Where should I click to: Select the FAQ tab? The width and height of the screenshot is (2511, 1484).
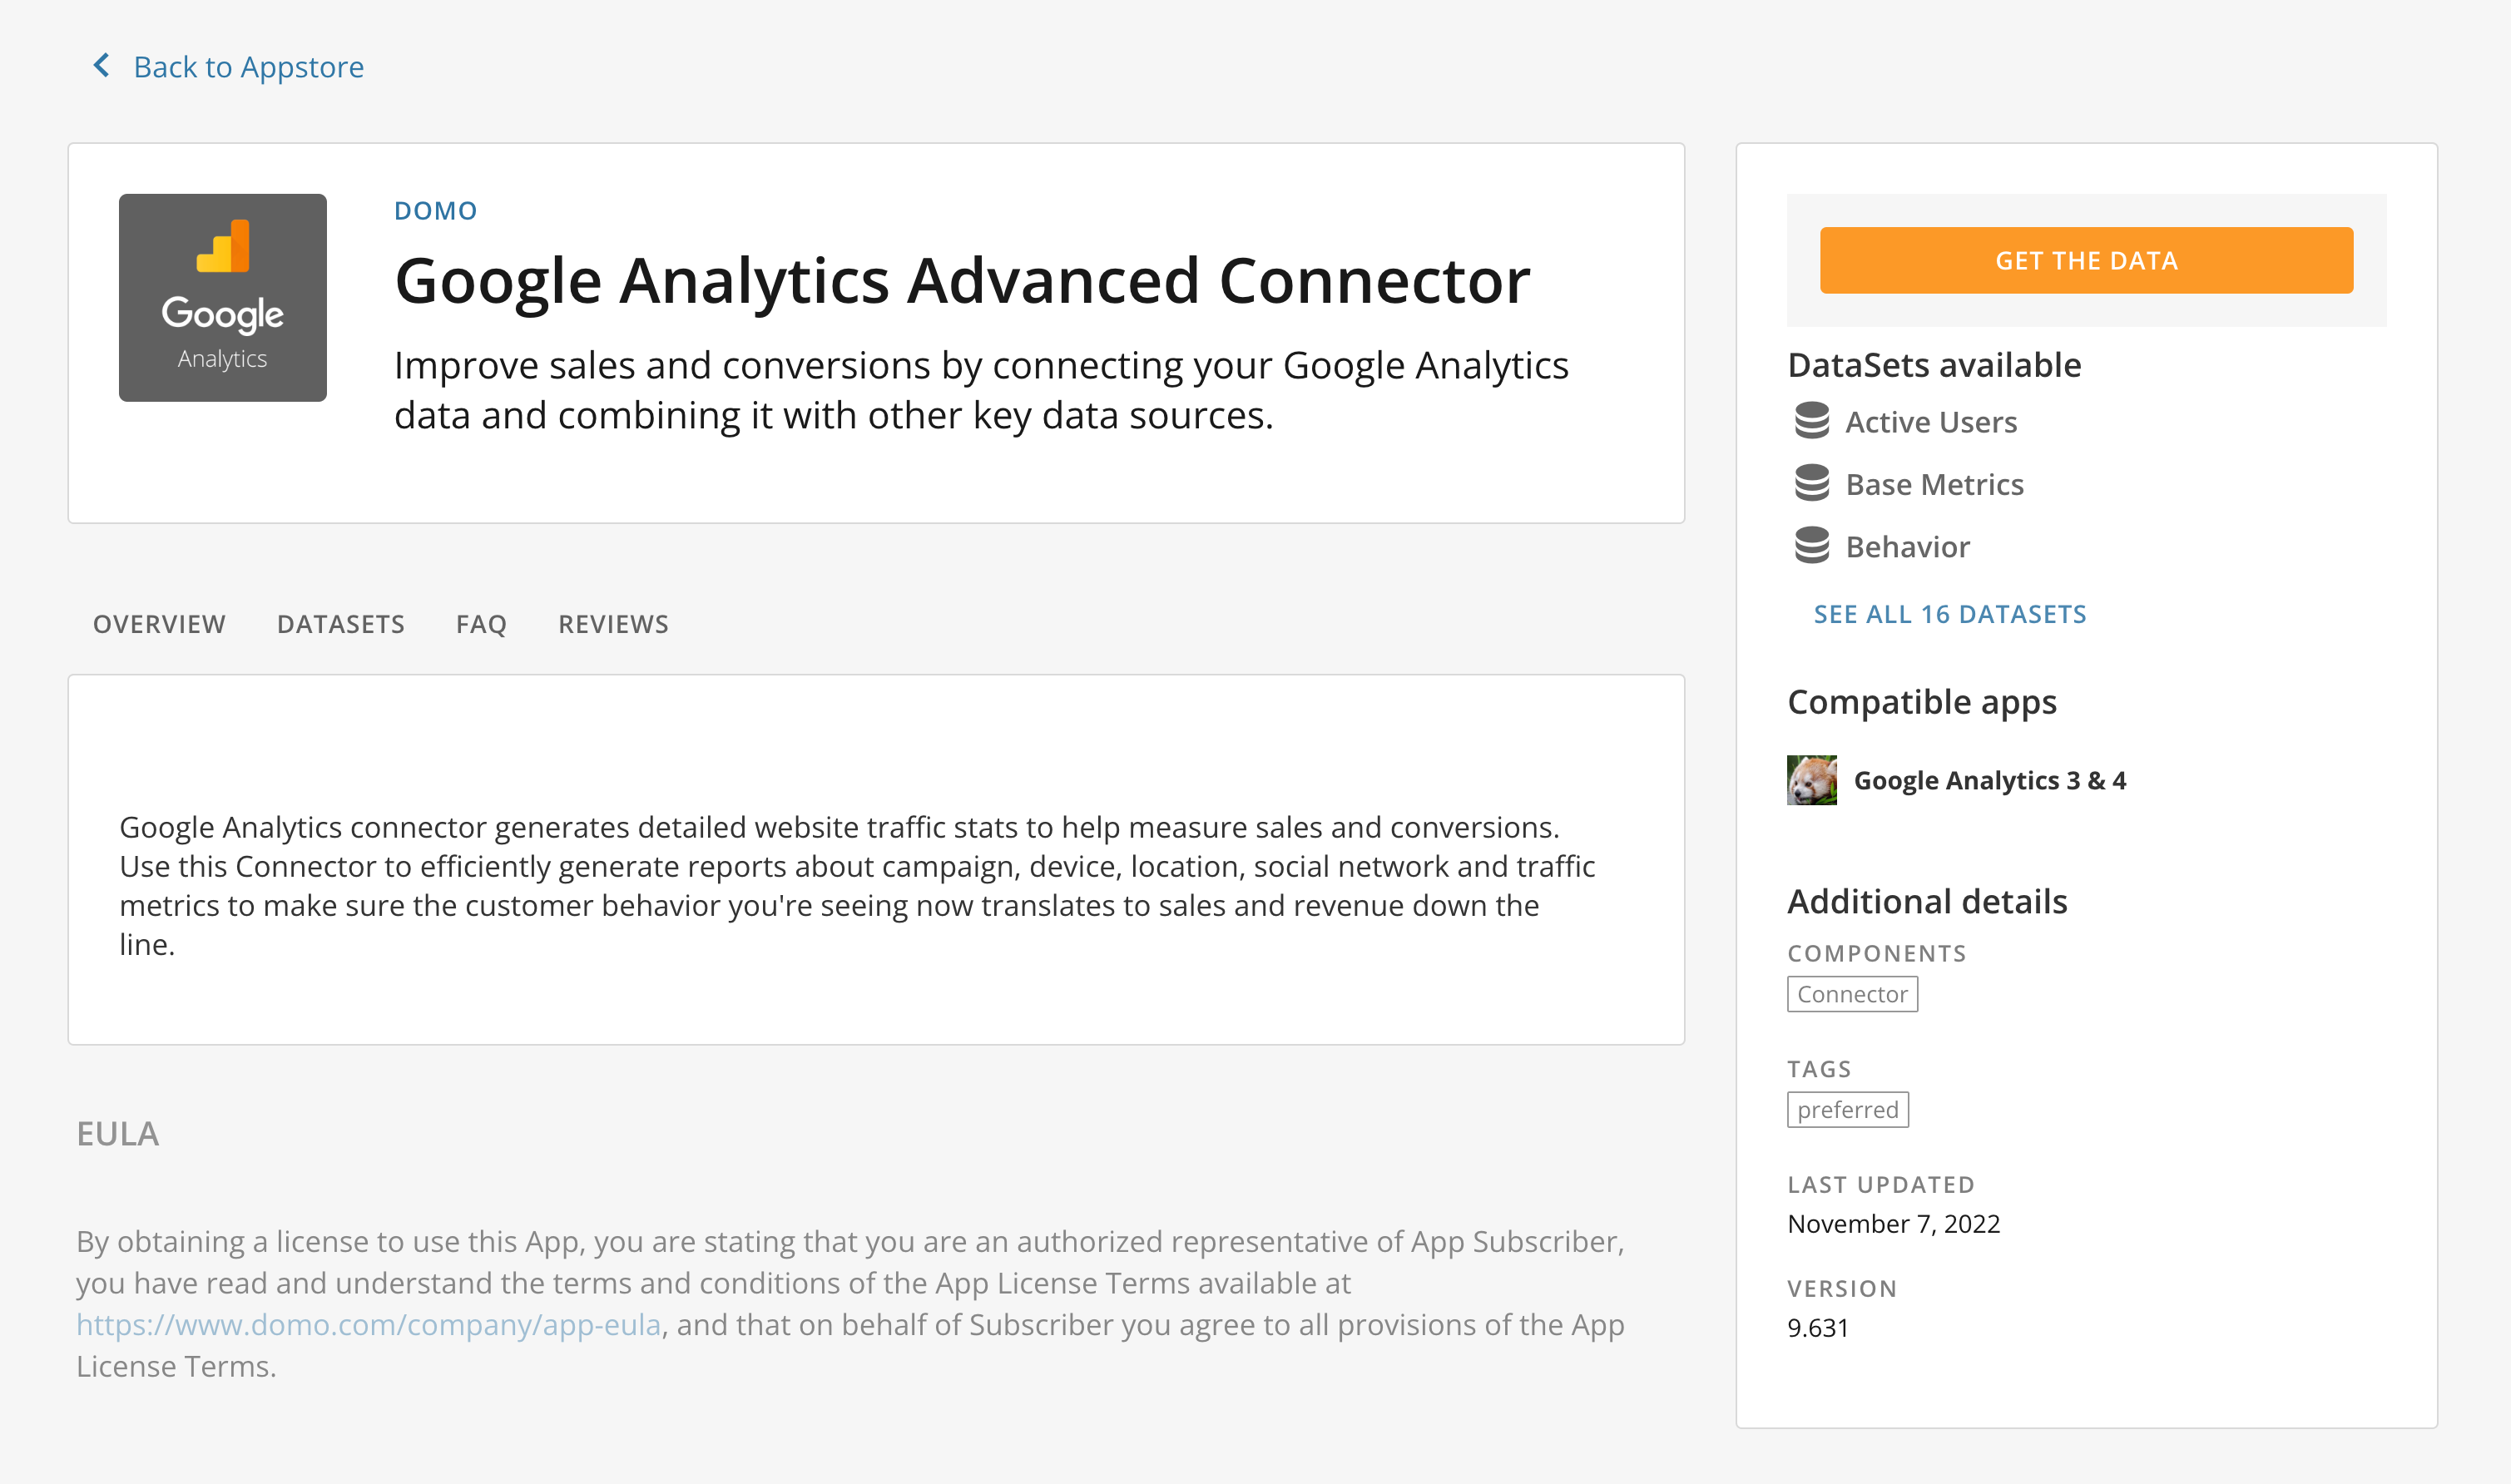pos(481,624)
